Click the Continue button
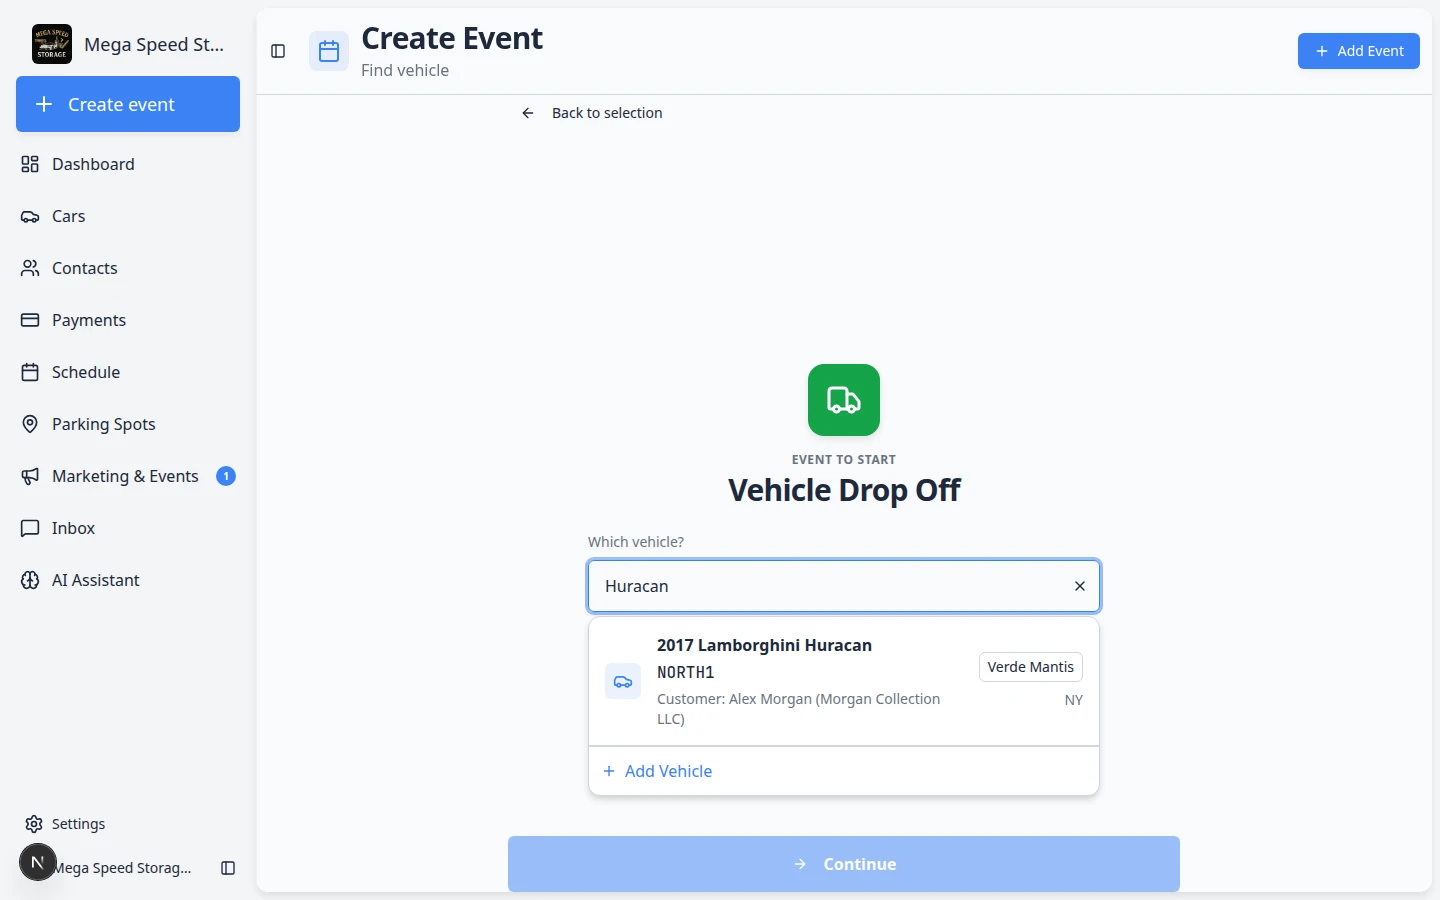Viewport: 1440px width, 900px height. (844, 864)
